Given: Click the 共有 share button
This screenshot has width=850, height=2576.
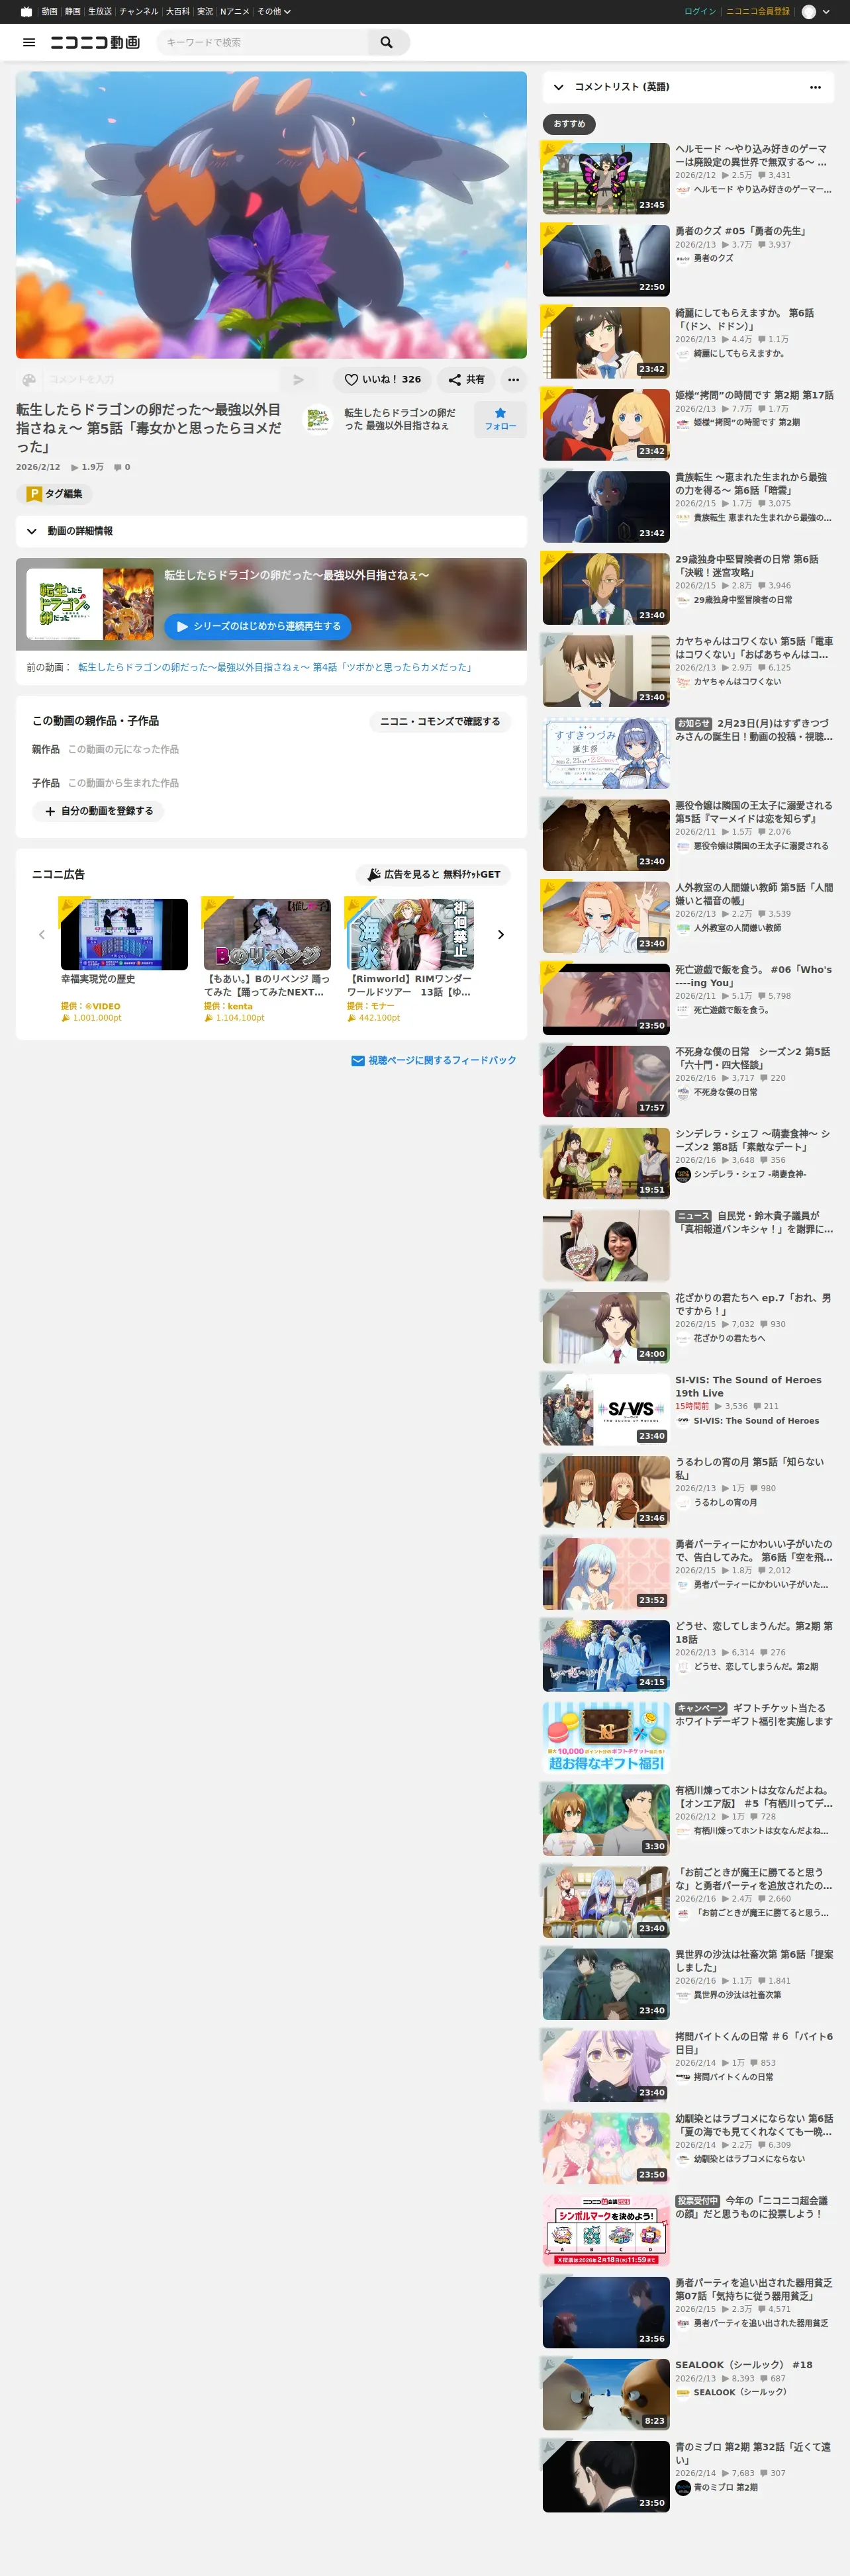Looking at the screenshot, I should (x=466, y=380).
